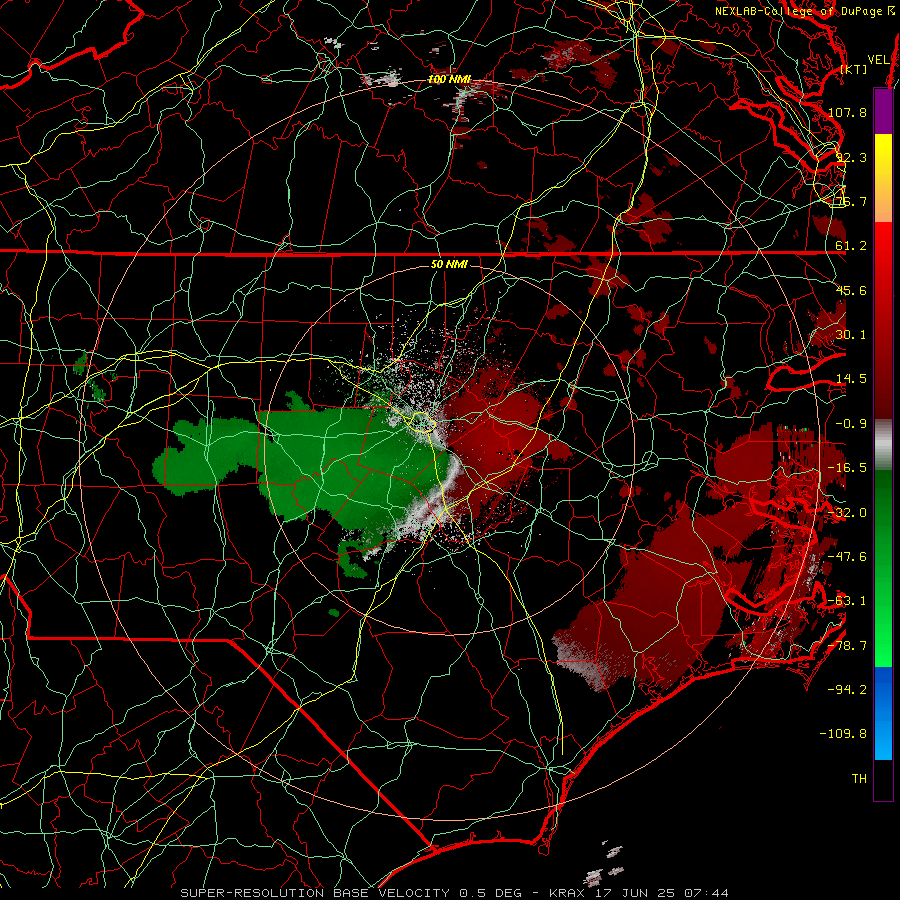Click SUPER-RESOLUTION BASE VELOCITY in the caption

point(317,893)
